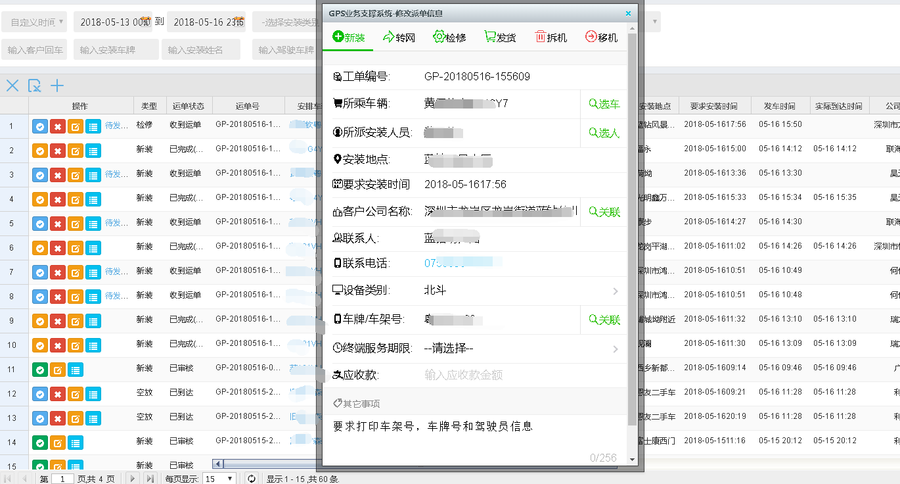Open the 检修 tab
900x484 pixels.
click(x=448, y=37)
